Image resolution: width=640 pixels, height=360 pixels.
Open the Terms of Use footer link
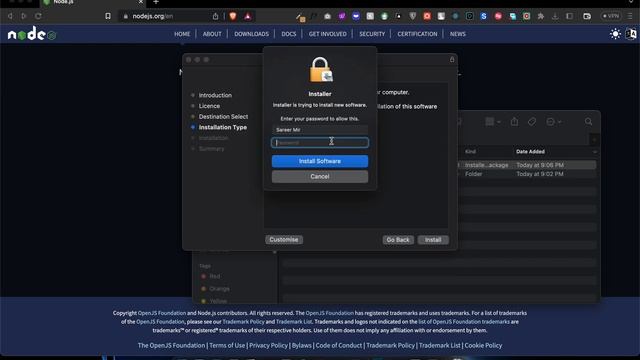point(227,345)
